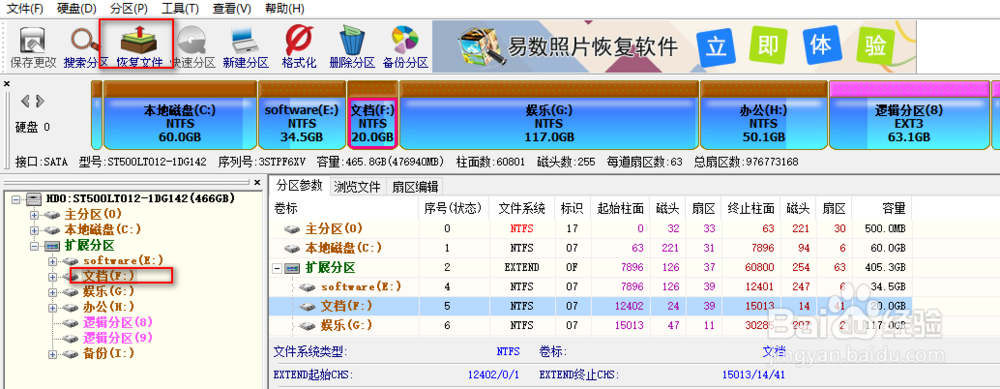
Task: Open the 帮助(H) menu
Action: point(284,9)
